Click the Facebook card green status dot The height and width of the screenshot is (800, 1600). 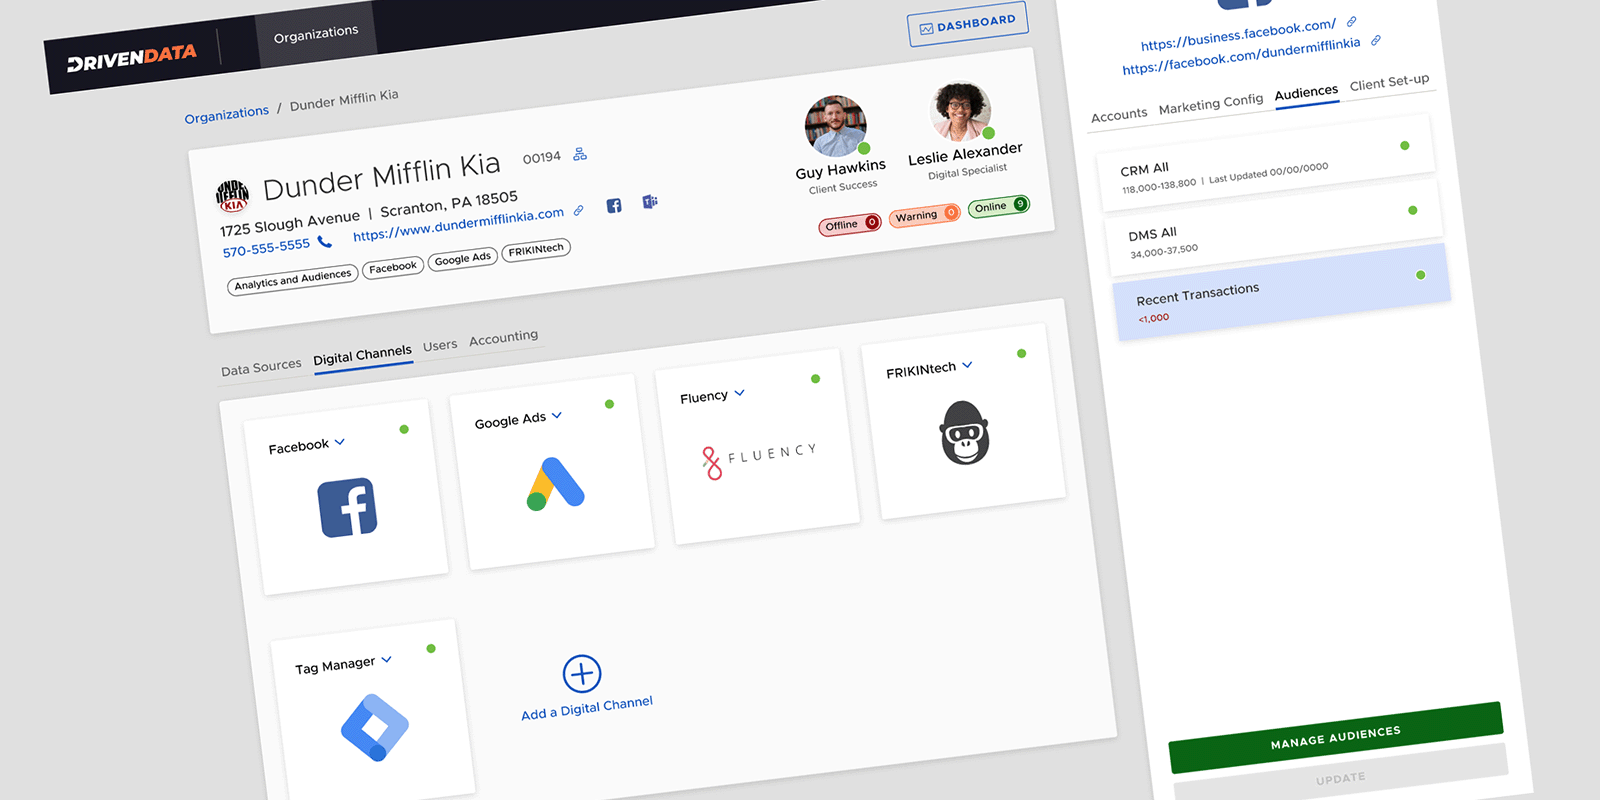coord(404,429)
